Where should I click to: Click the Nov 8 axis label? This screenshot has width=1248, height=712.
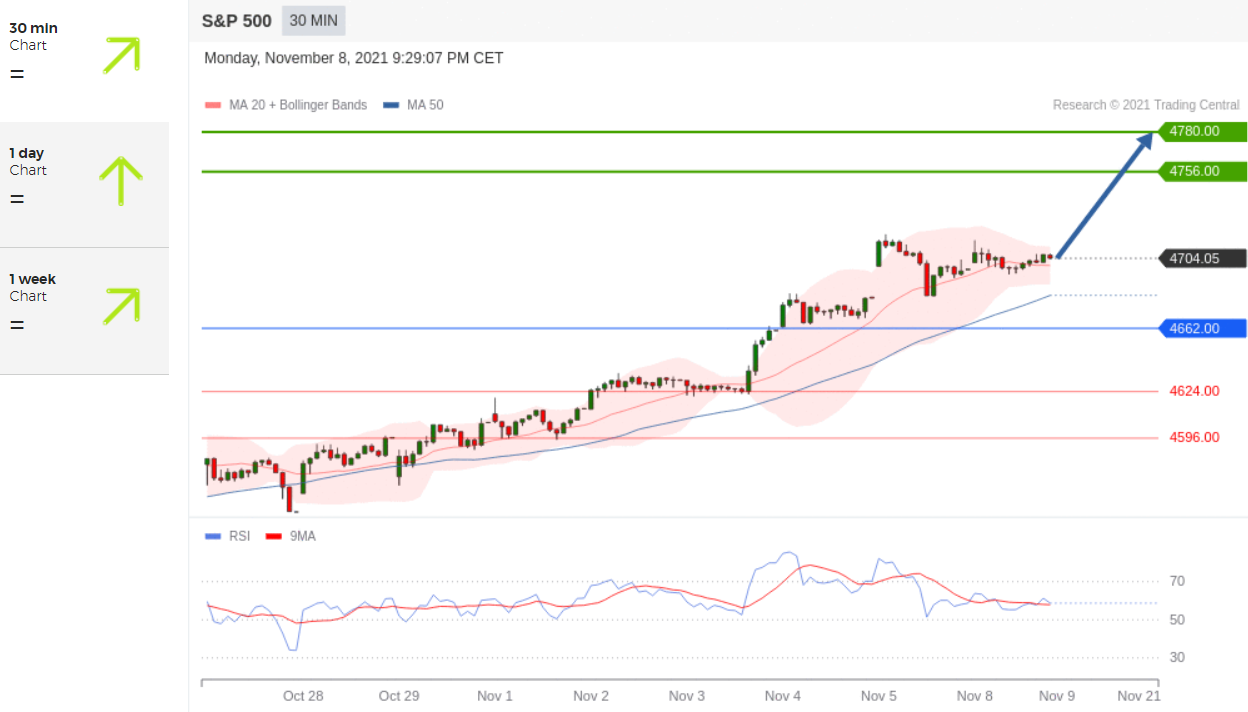975,696
